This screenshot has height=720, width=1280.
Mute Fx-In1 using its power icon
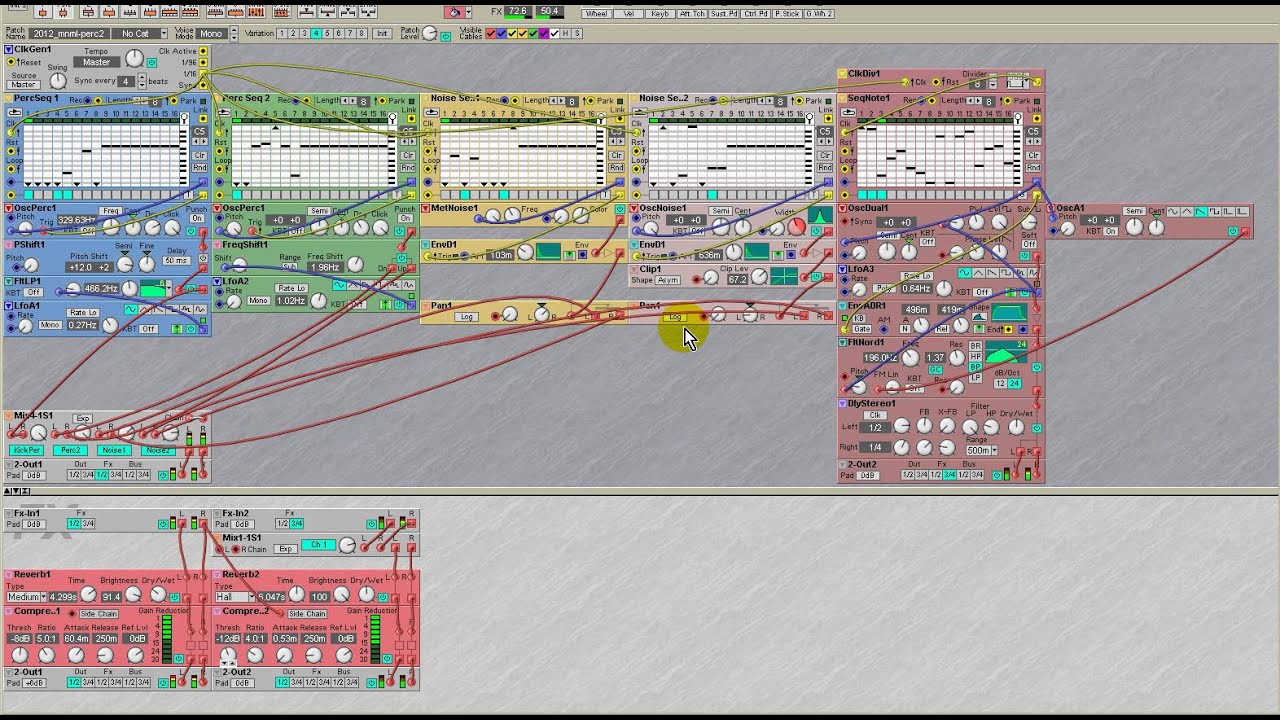(163, 524)
